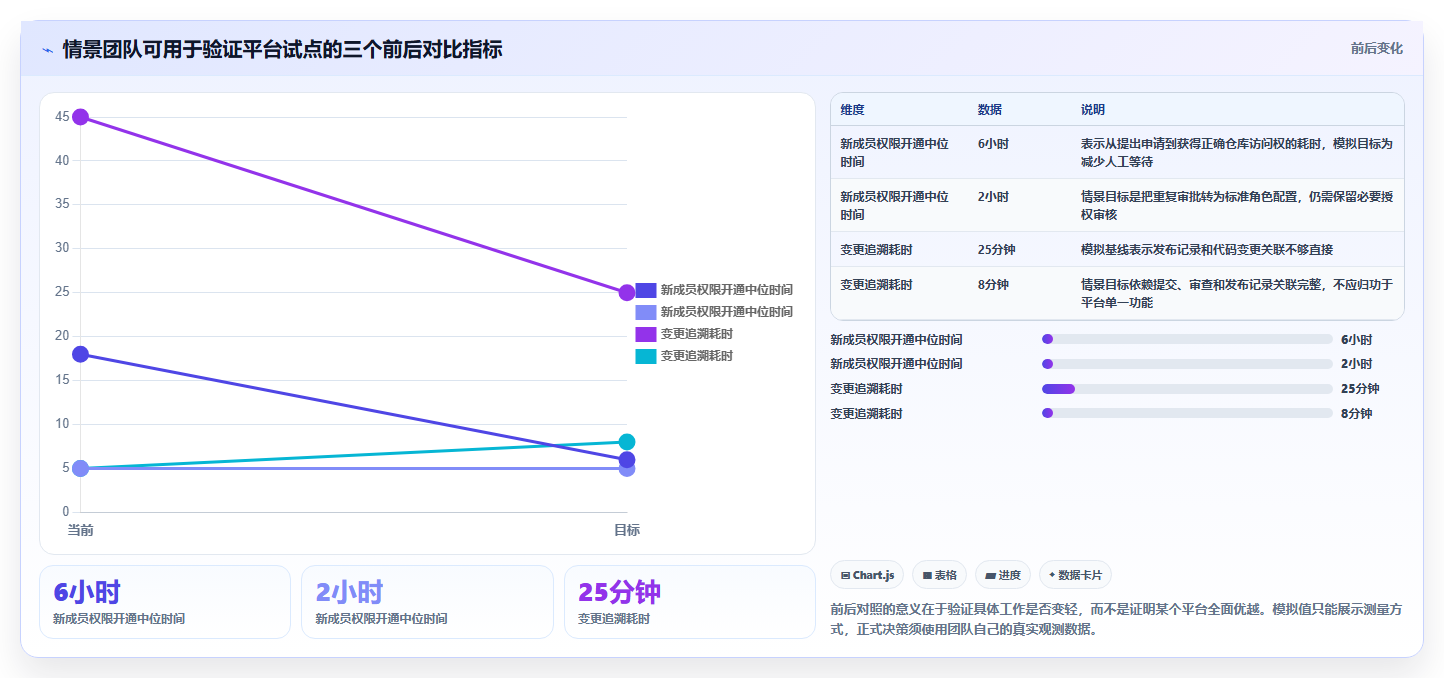The height and width of the screenshot is (678, 1444).
Task: Click the purple data point at value 25
Action: coord(627,293)
